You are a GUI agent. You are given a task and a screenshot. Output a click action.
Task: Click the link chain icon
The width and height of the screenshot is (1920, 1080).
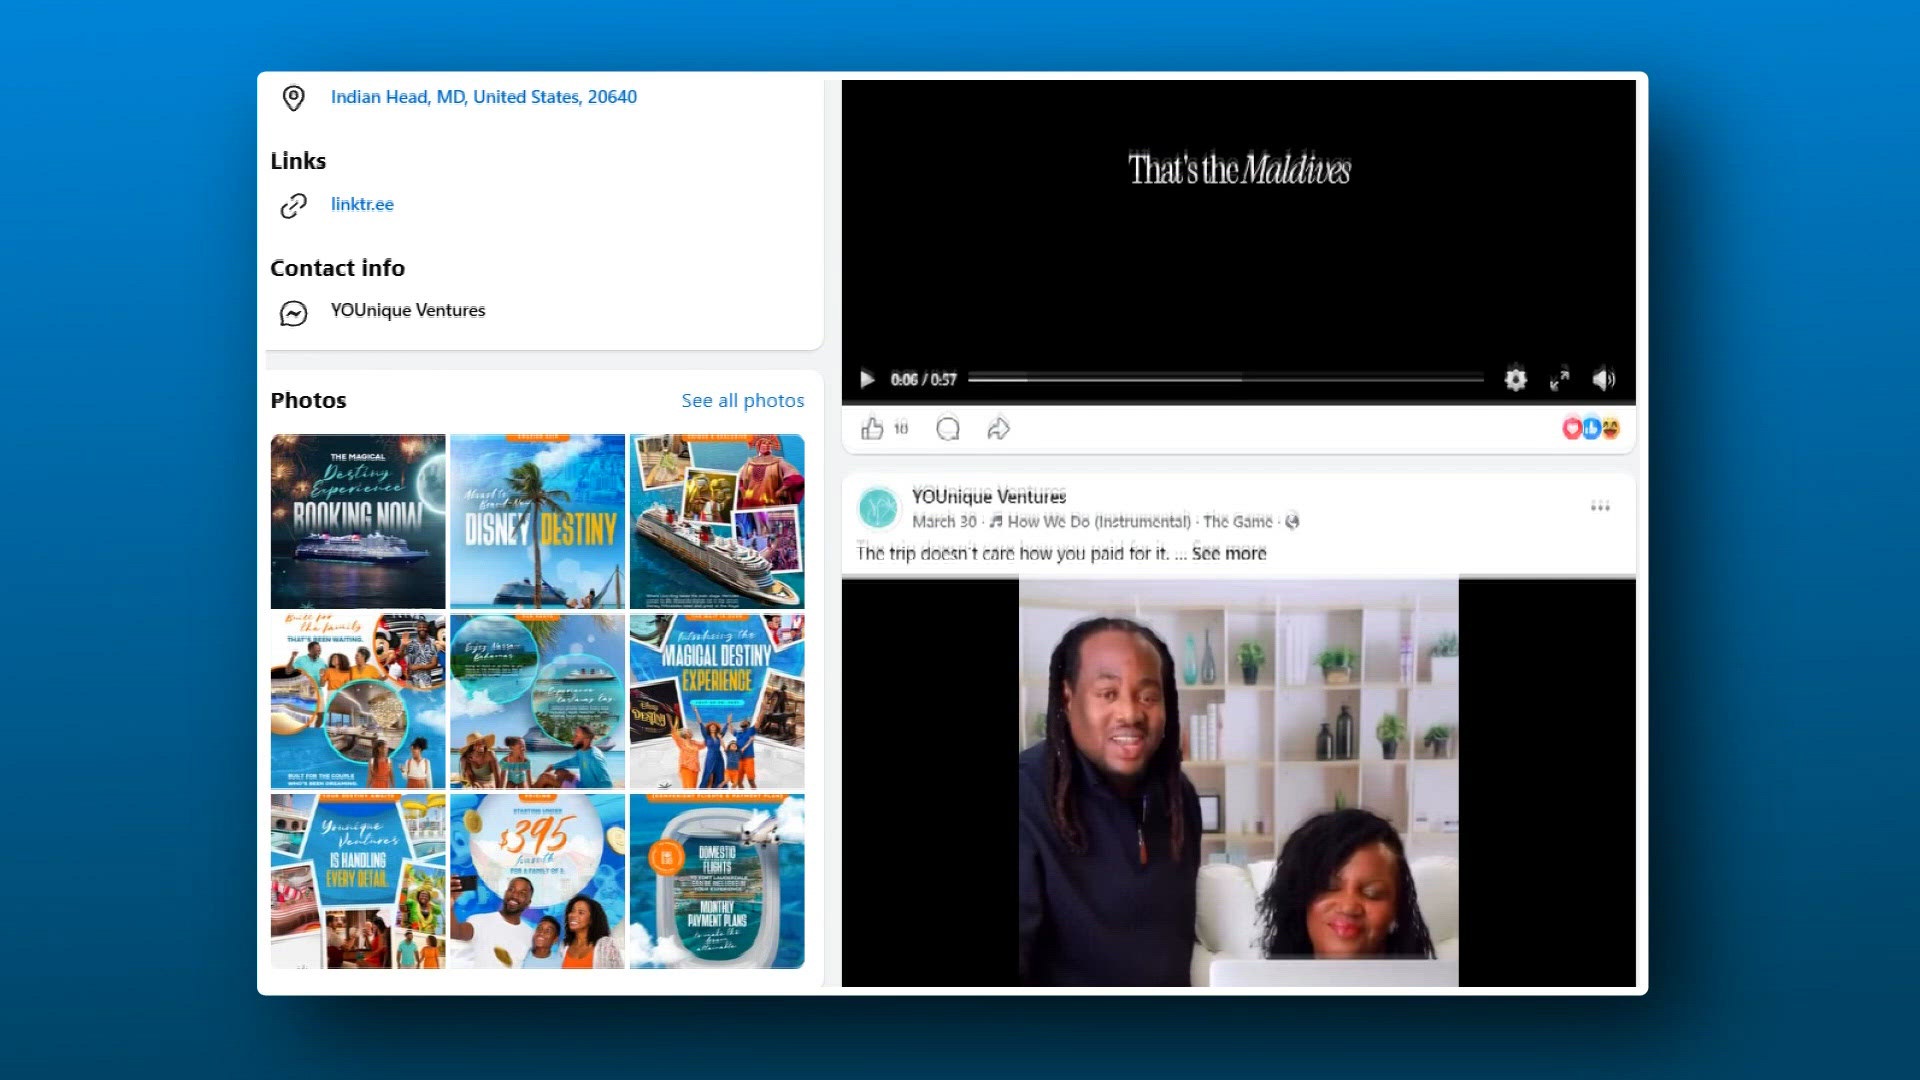[x=293, y=205]
